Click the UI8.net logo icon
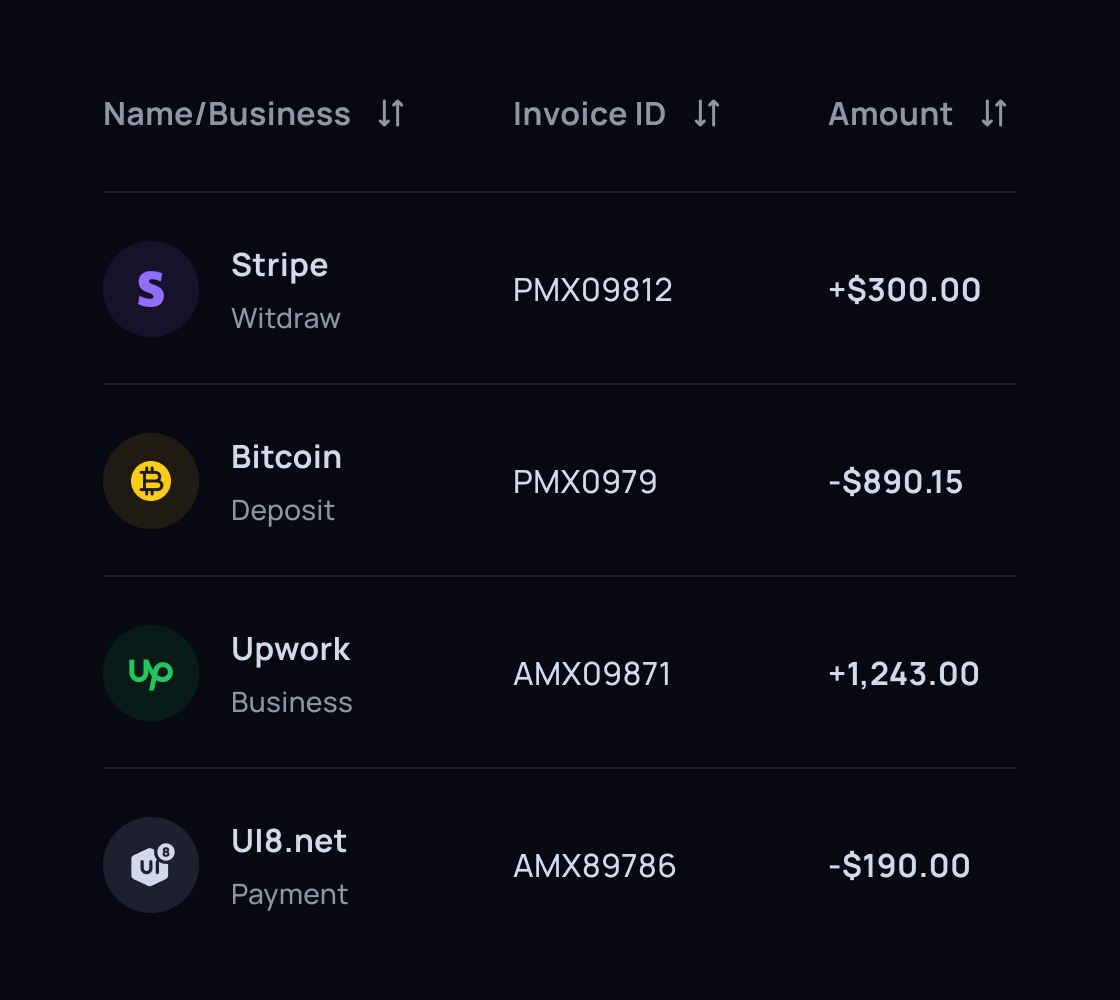This screenshot has height=1000, width=1120. click(x=151, y=866)
